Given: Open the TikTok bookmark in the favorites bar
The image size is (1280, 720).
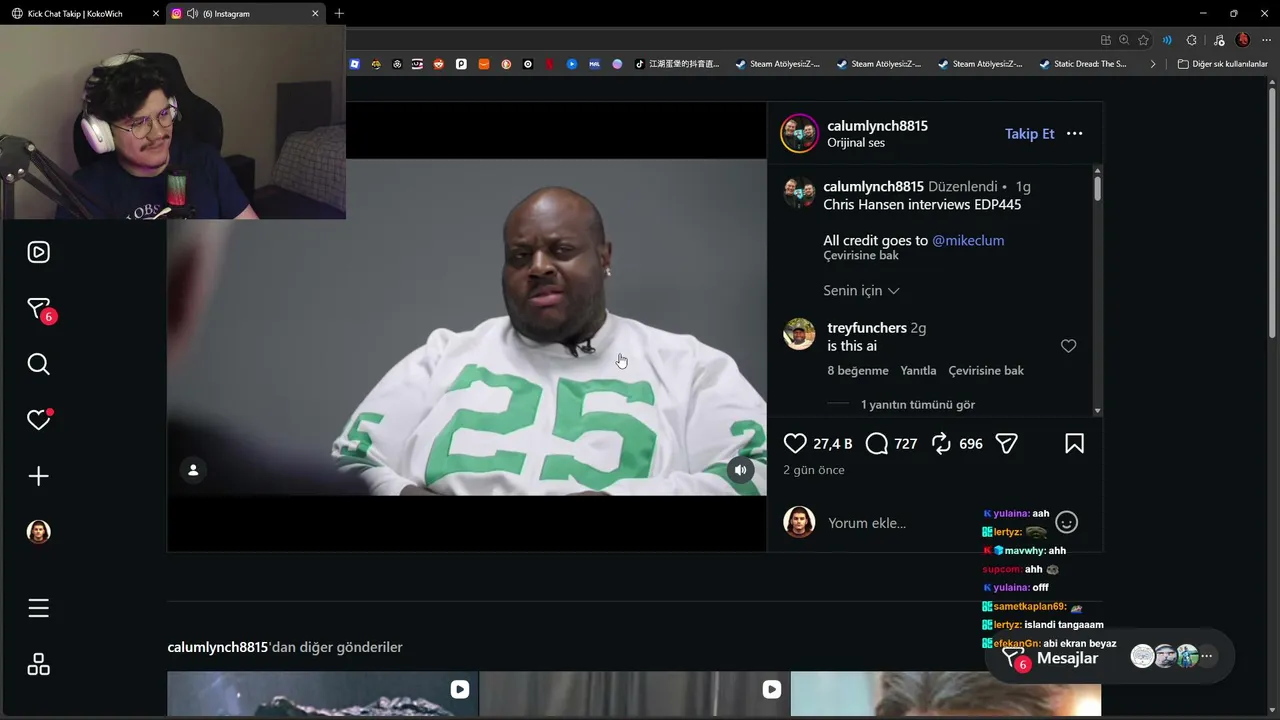Looking at the screenshot, I should coord(679,64).
